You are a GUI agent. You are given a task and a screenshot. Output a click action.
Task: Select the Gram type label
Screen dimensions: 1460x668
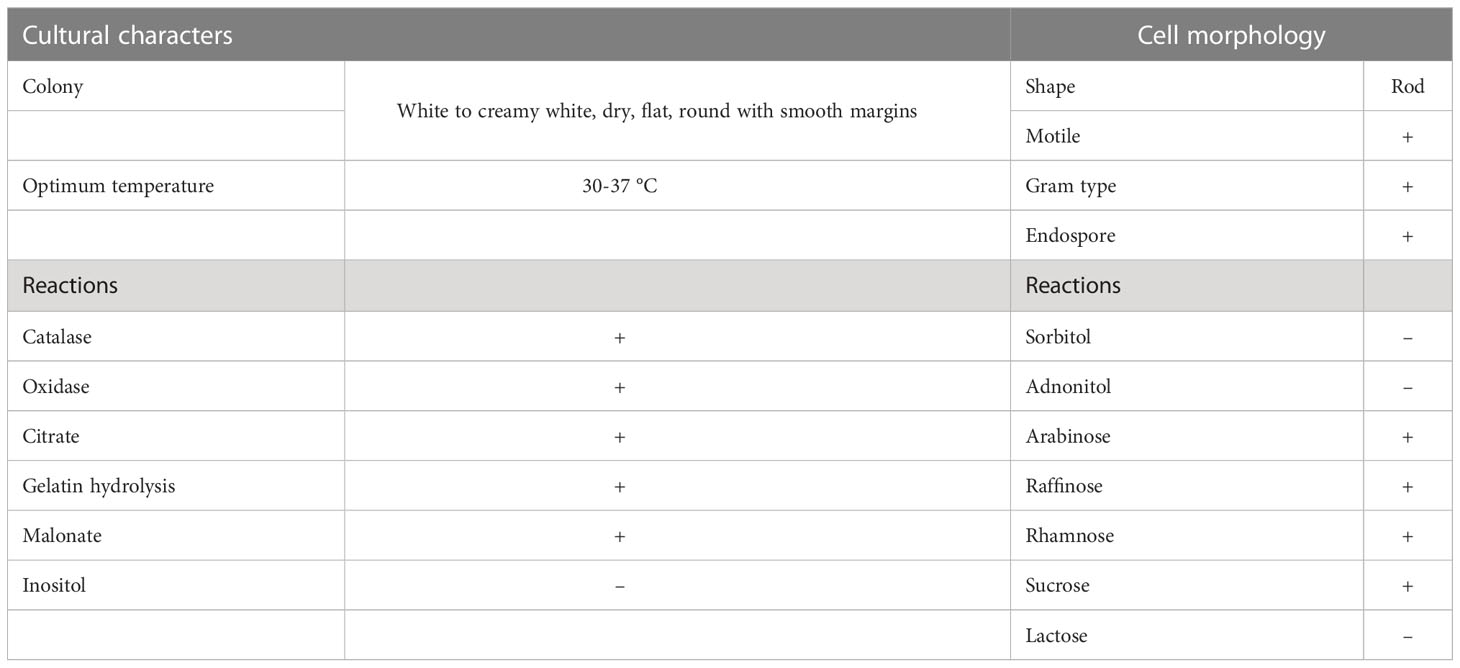pyautogui.click(x=1071, y=186)
